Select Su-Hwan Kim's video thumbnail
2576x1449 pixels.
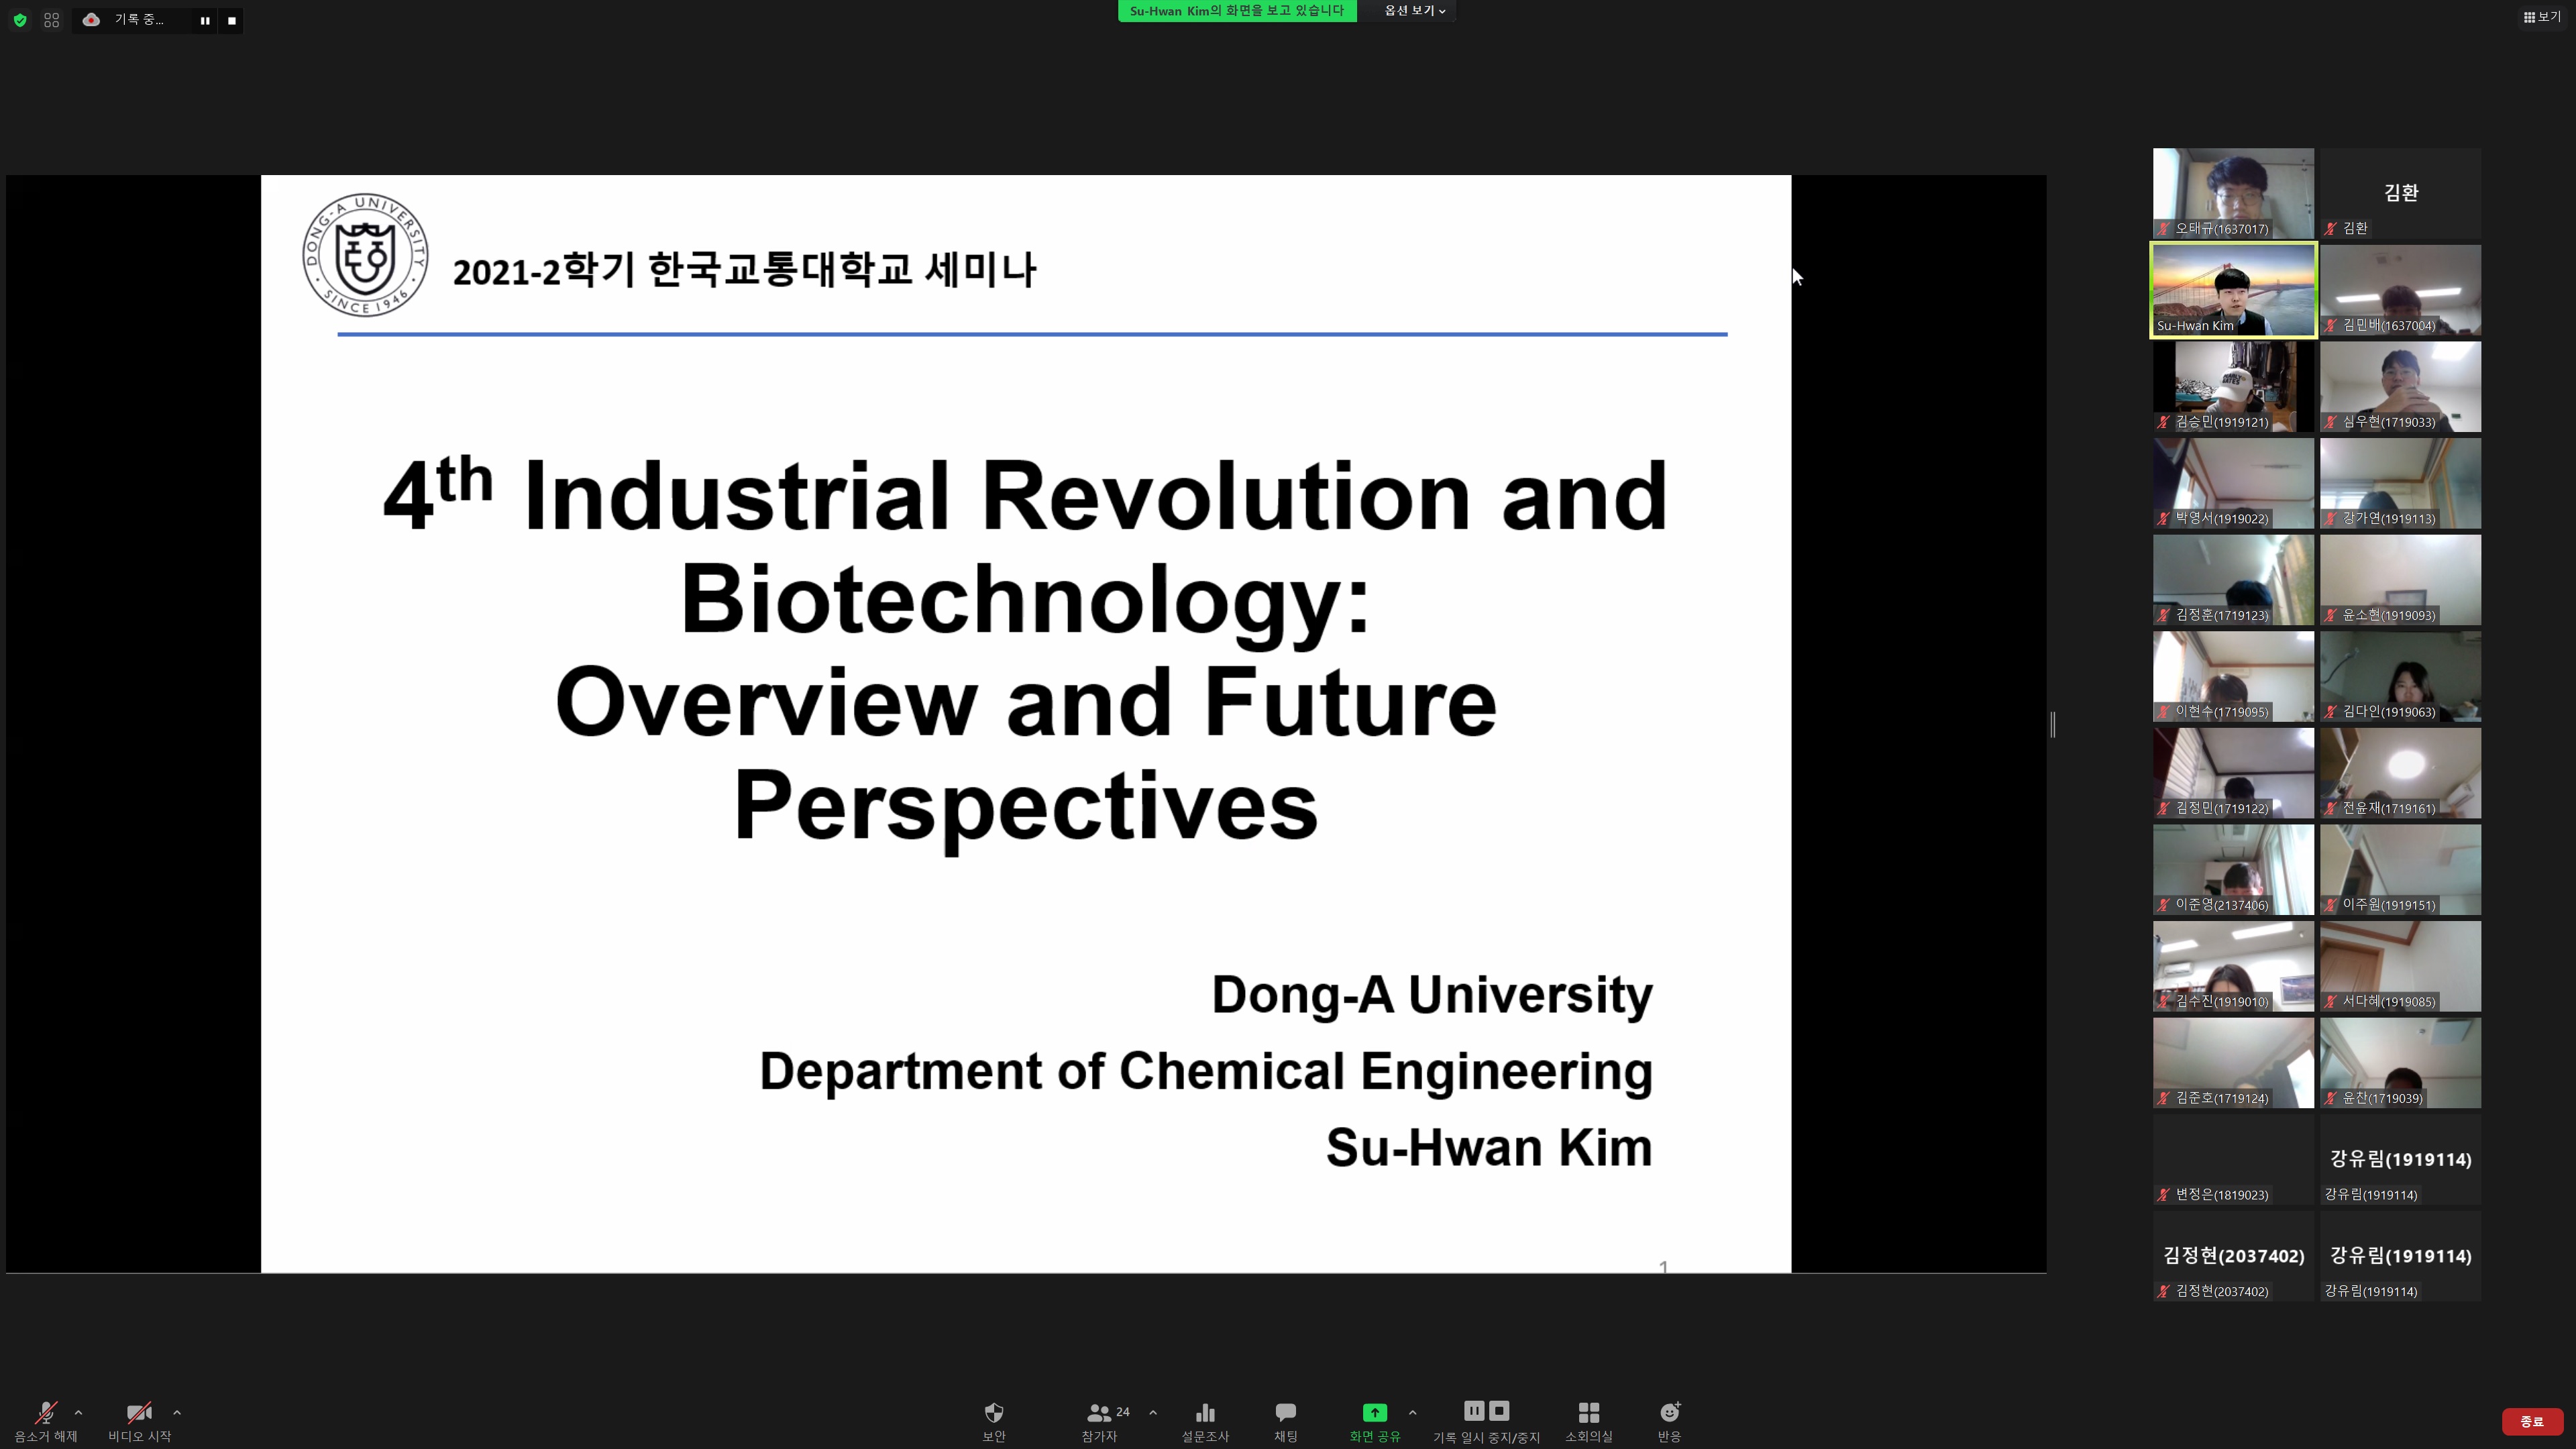2234,290
